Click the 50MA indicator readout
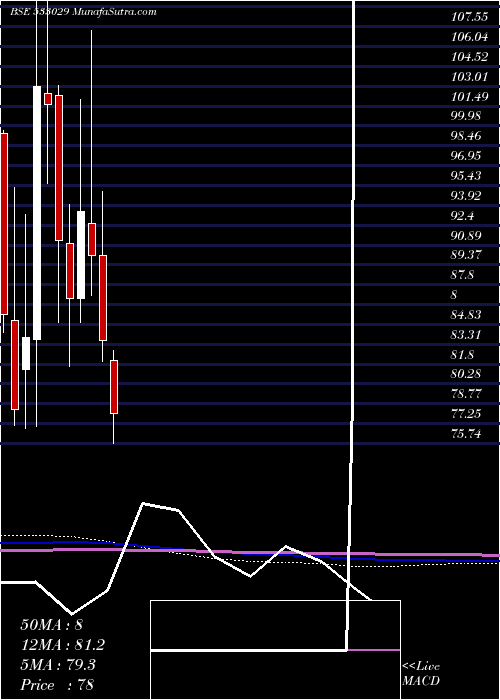500x700 pixels. (x=52, y=625)
